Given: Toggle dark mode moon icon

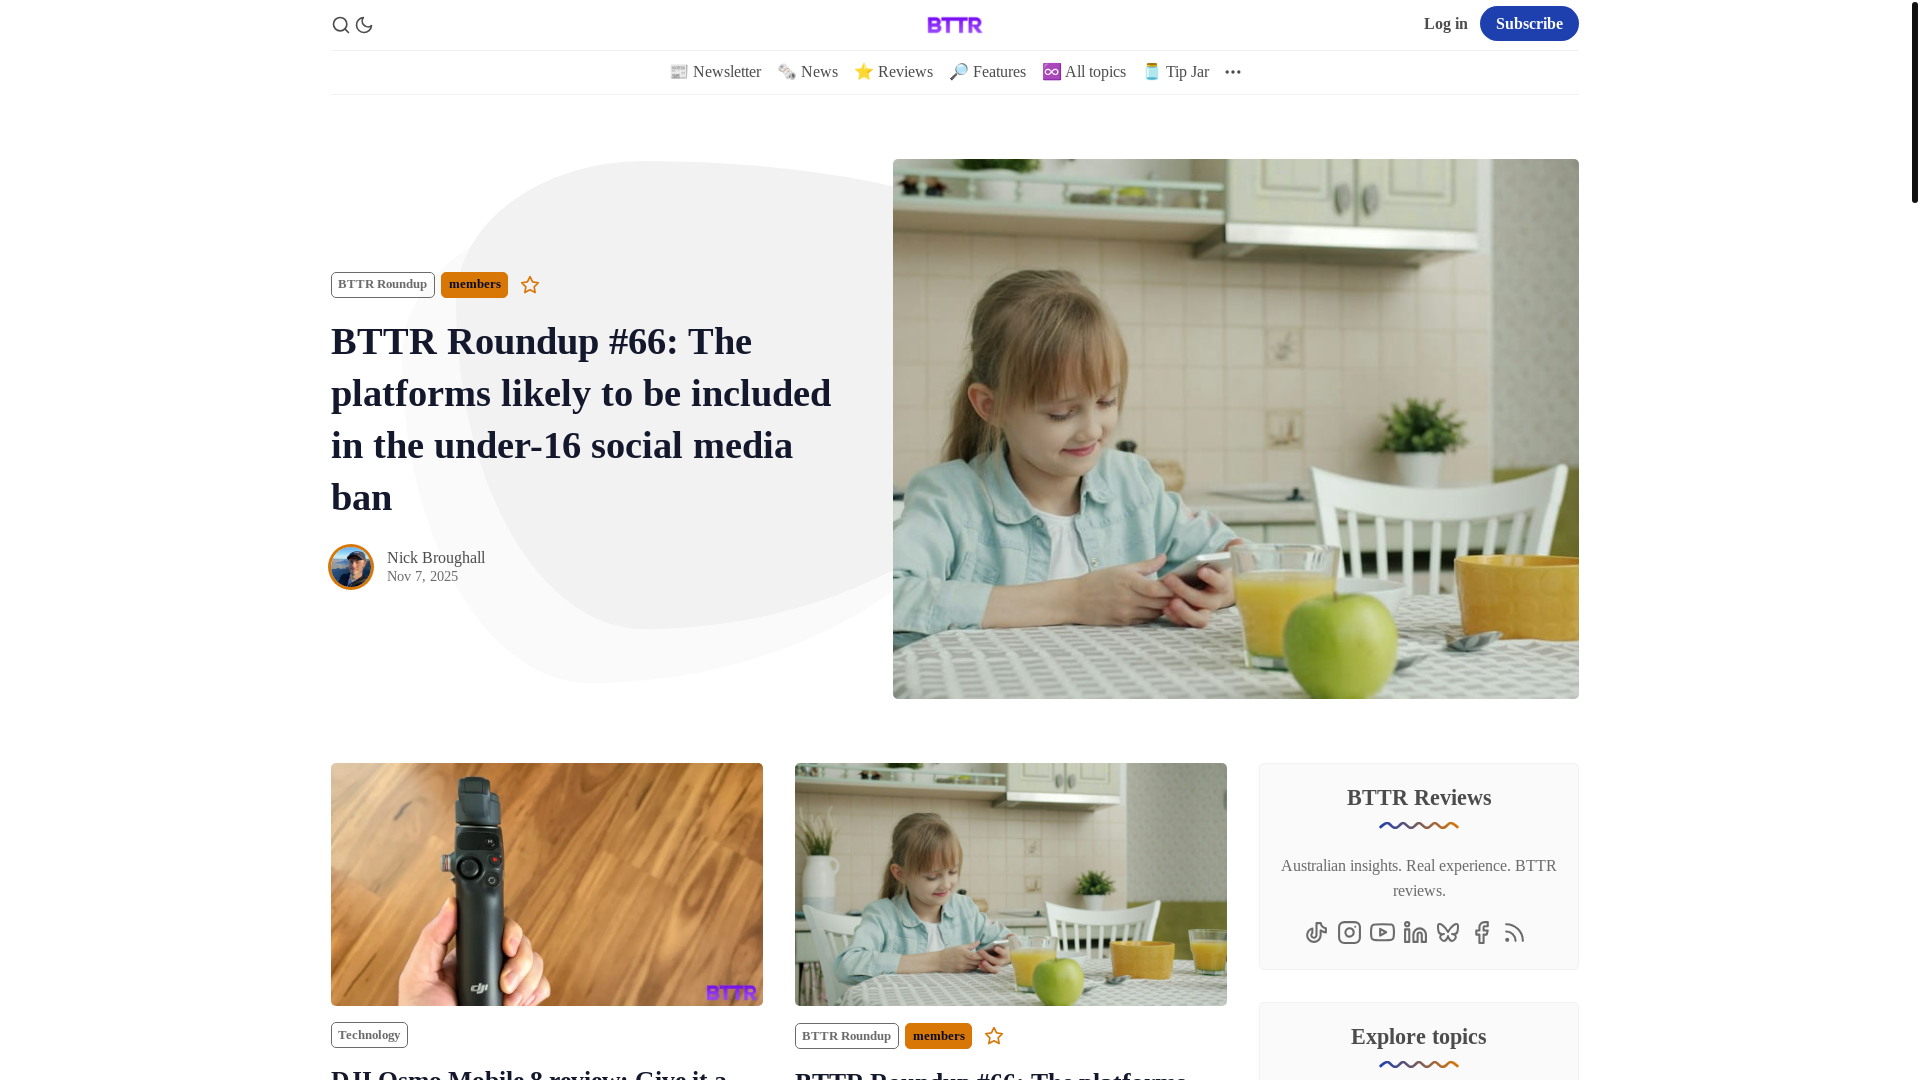Looking at the screenshot, I should click(364, 25).
